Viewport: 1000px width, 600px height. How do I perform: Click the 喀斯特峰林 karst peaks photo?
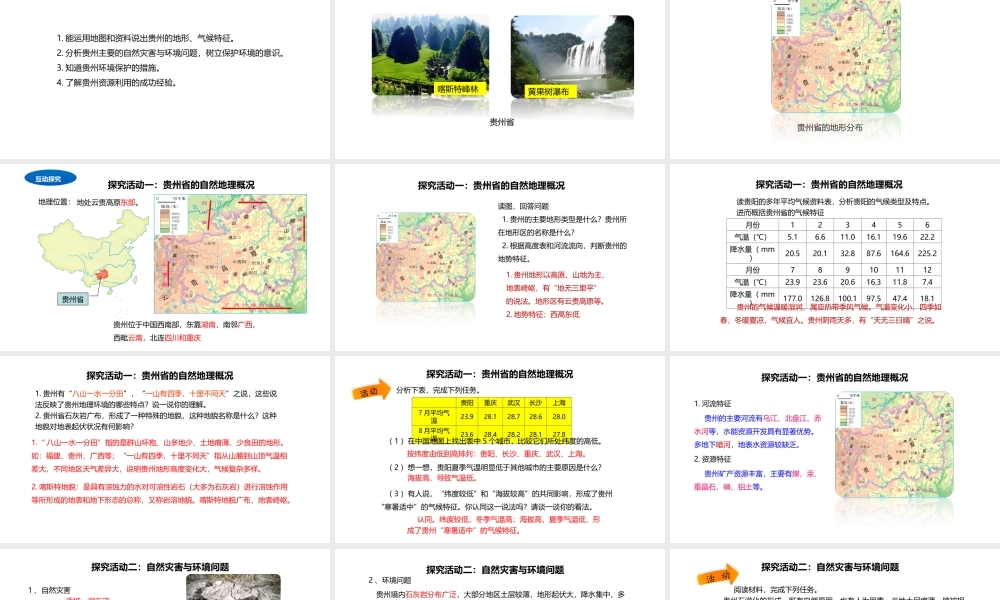(430, 55)
